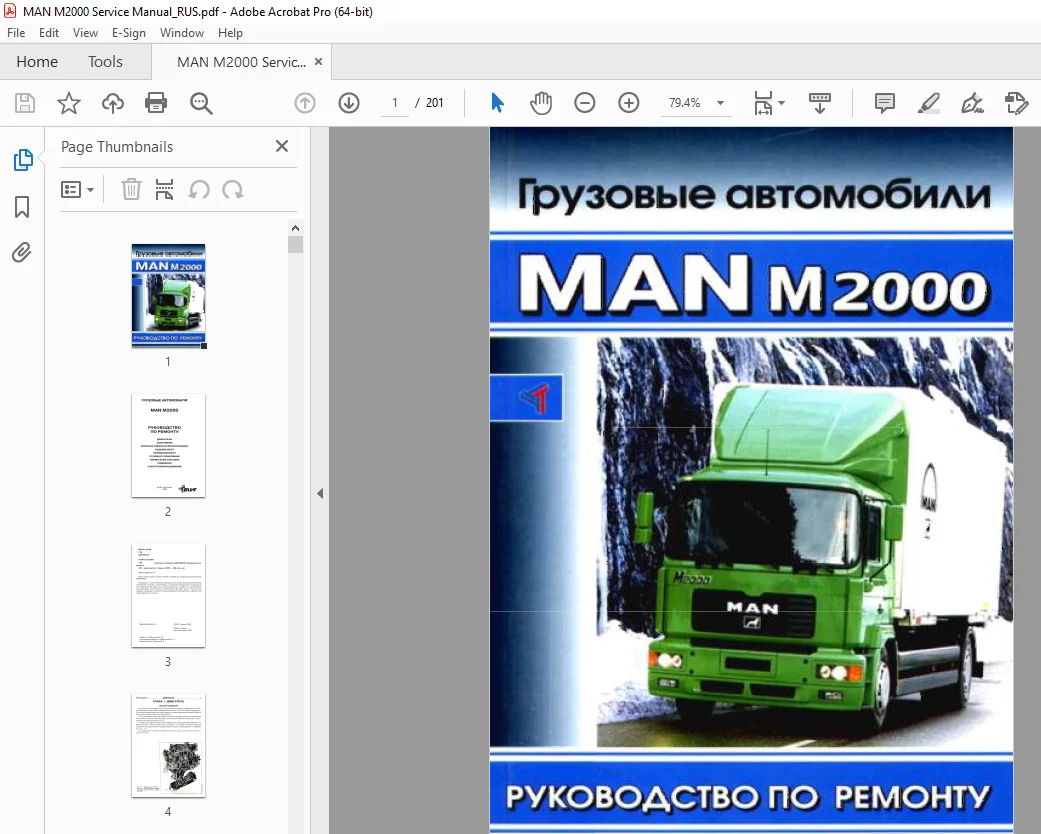
Task: Select page 3 thumbnail
Action: tap(169, 596)
